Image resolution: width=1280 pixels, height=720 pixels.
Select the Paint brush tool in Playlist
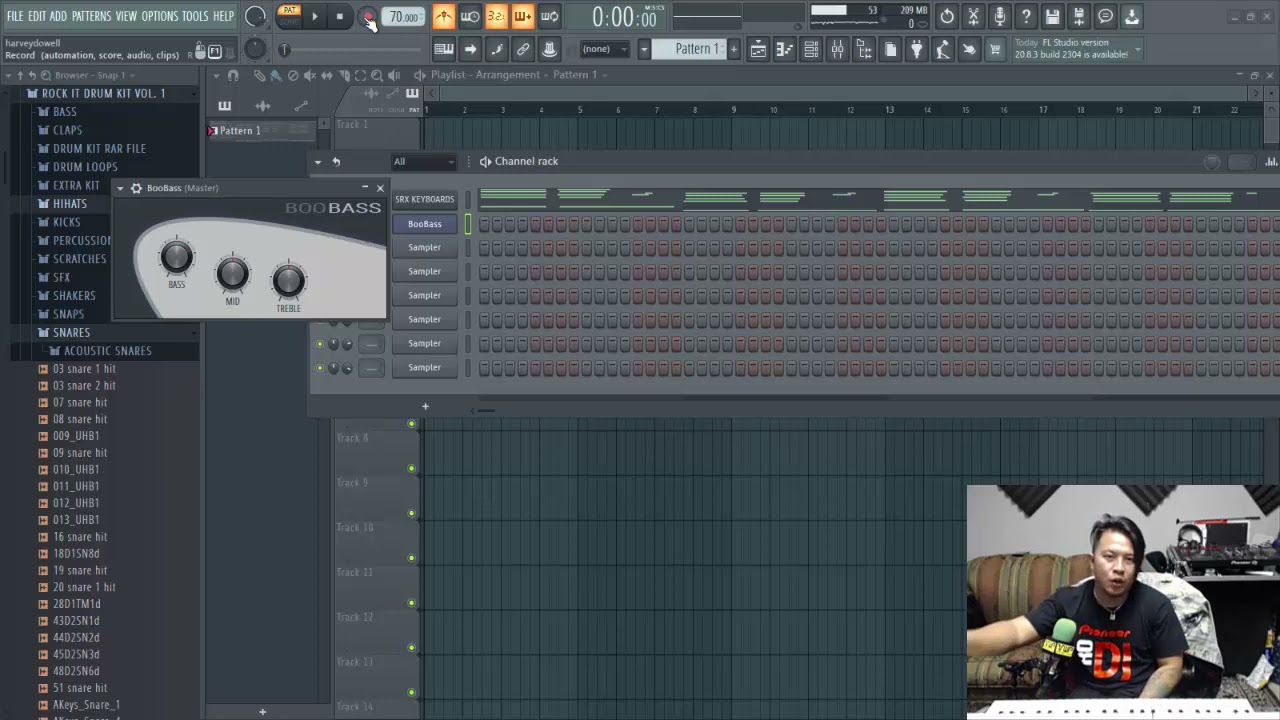tap(276, 75)
